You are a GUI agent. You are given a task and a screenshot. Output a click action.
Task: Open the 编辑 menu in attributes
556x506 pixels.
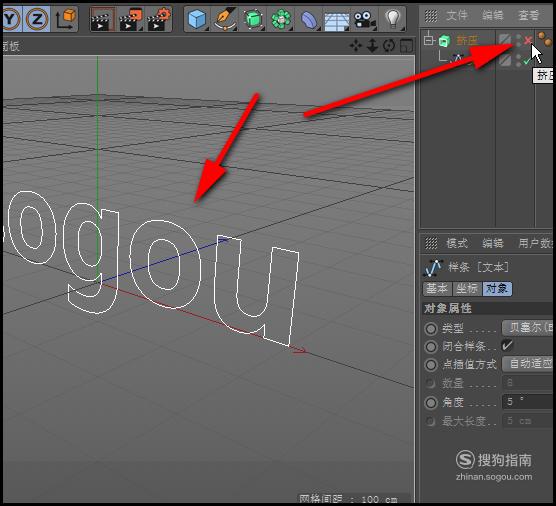pyautogui.click(x=493, y=243)
